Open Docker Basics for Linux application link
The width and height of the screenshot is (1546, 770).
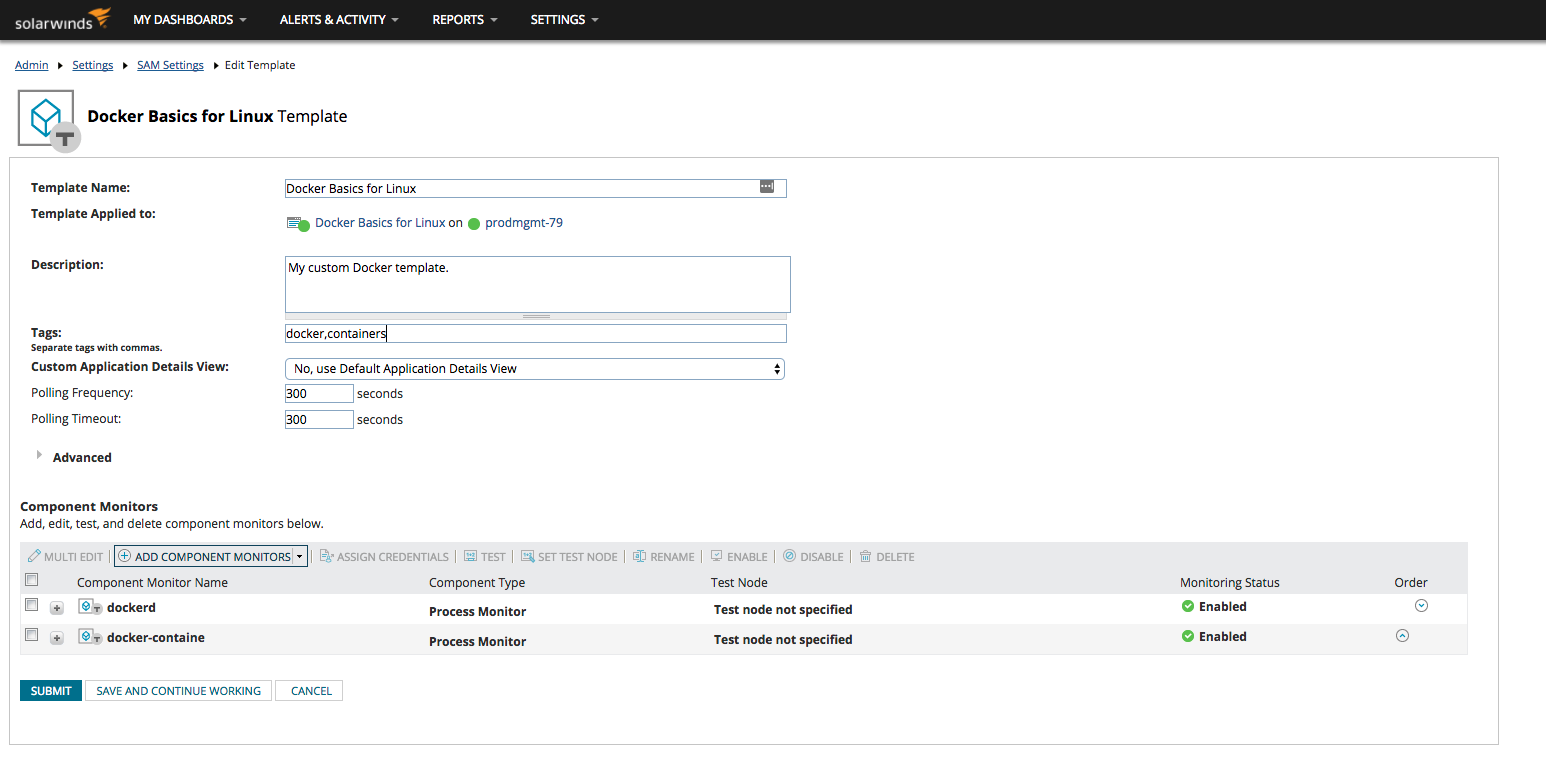click(380, 223)
